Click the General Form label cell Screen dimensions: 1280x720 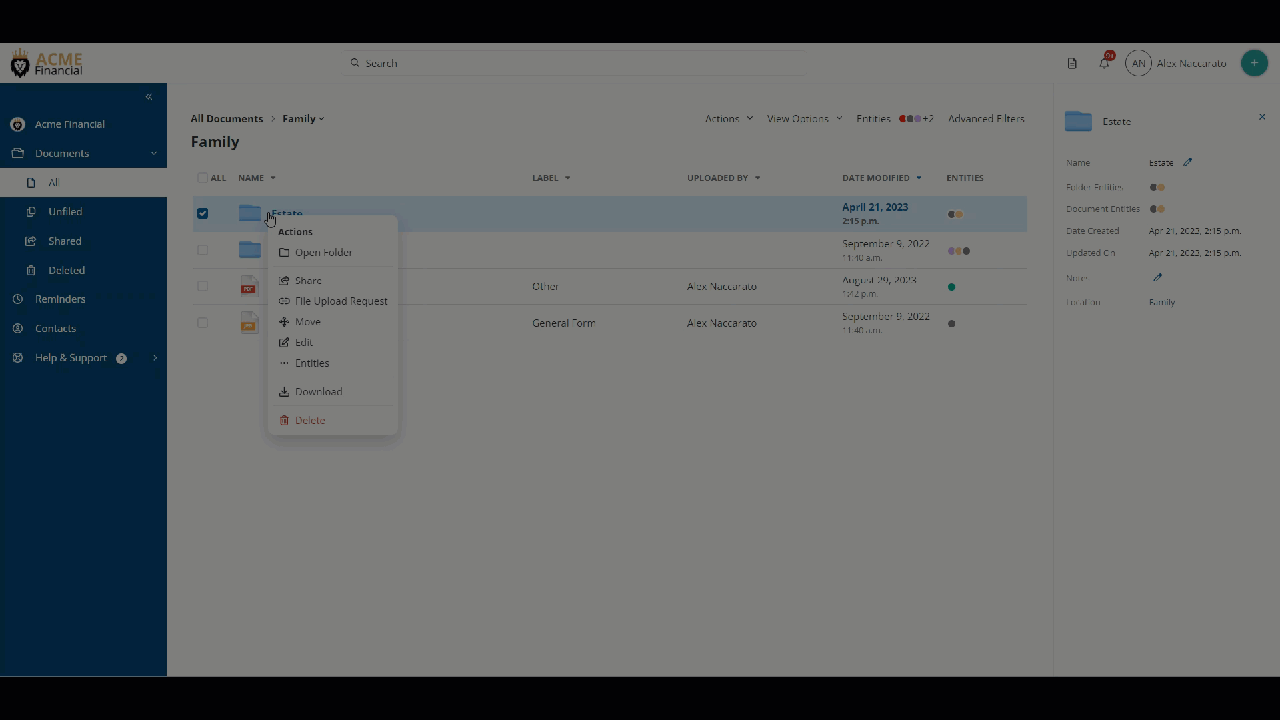tap(564, 323)
